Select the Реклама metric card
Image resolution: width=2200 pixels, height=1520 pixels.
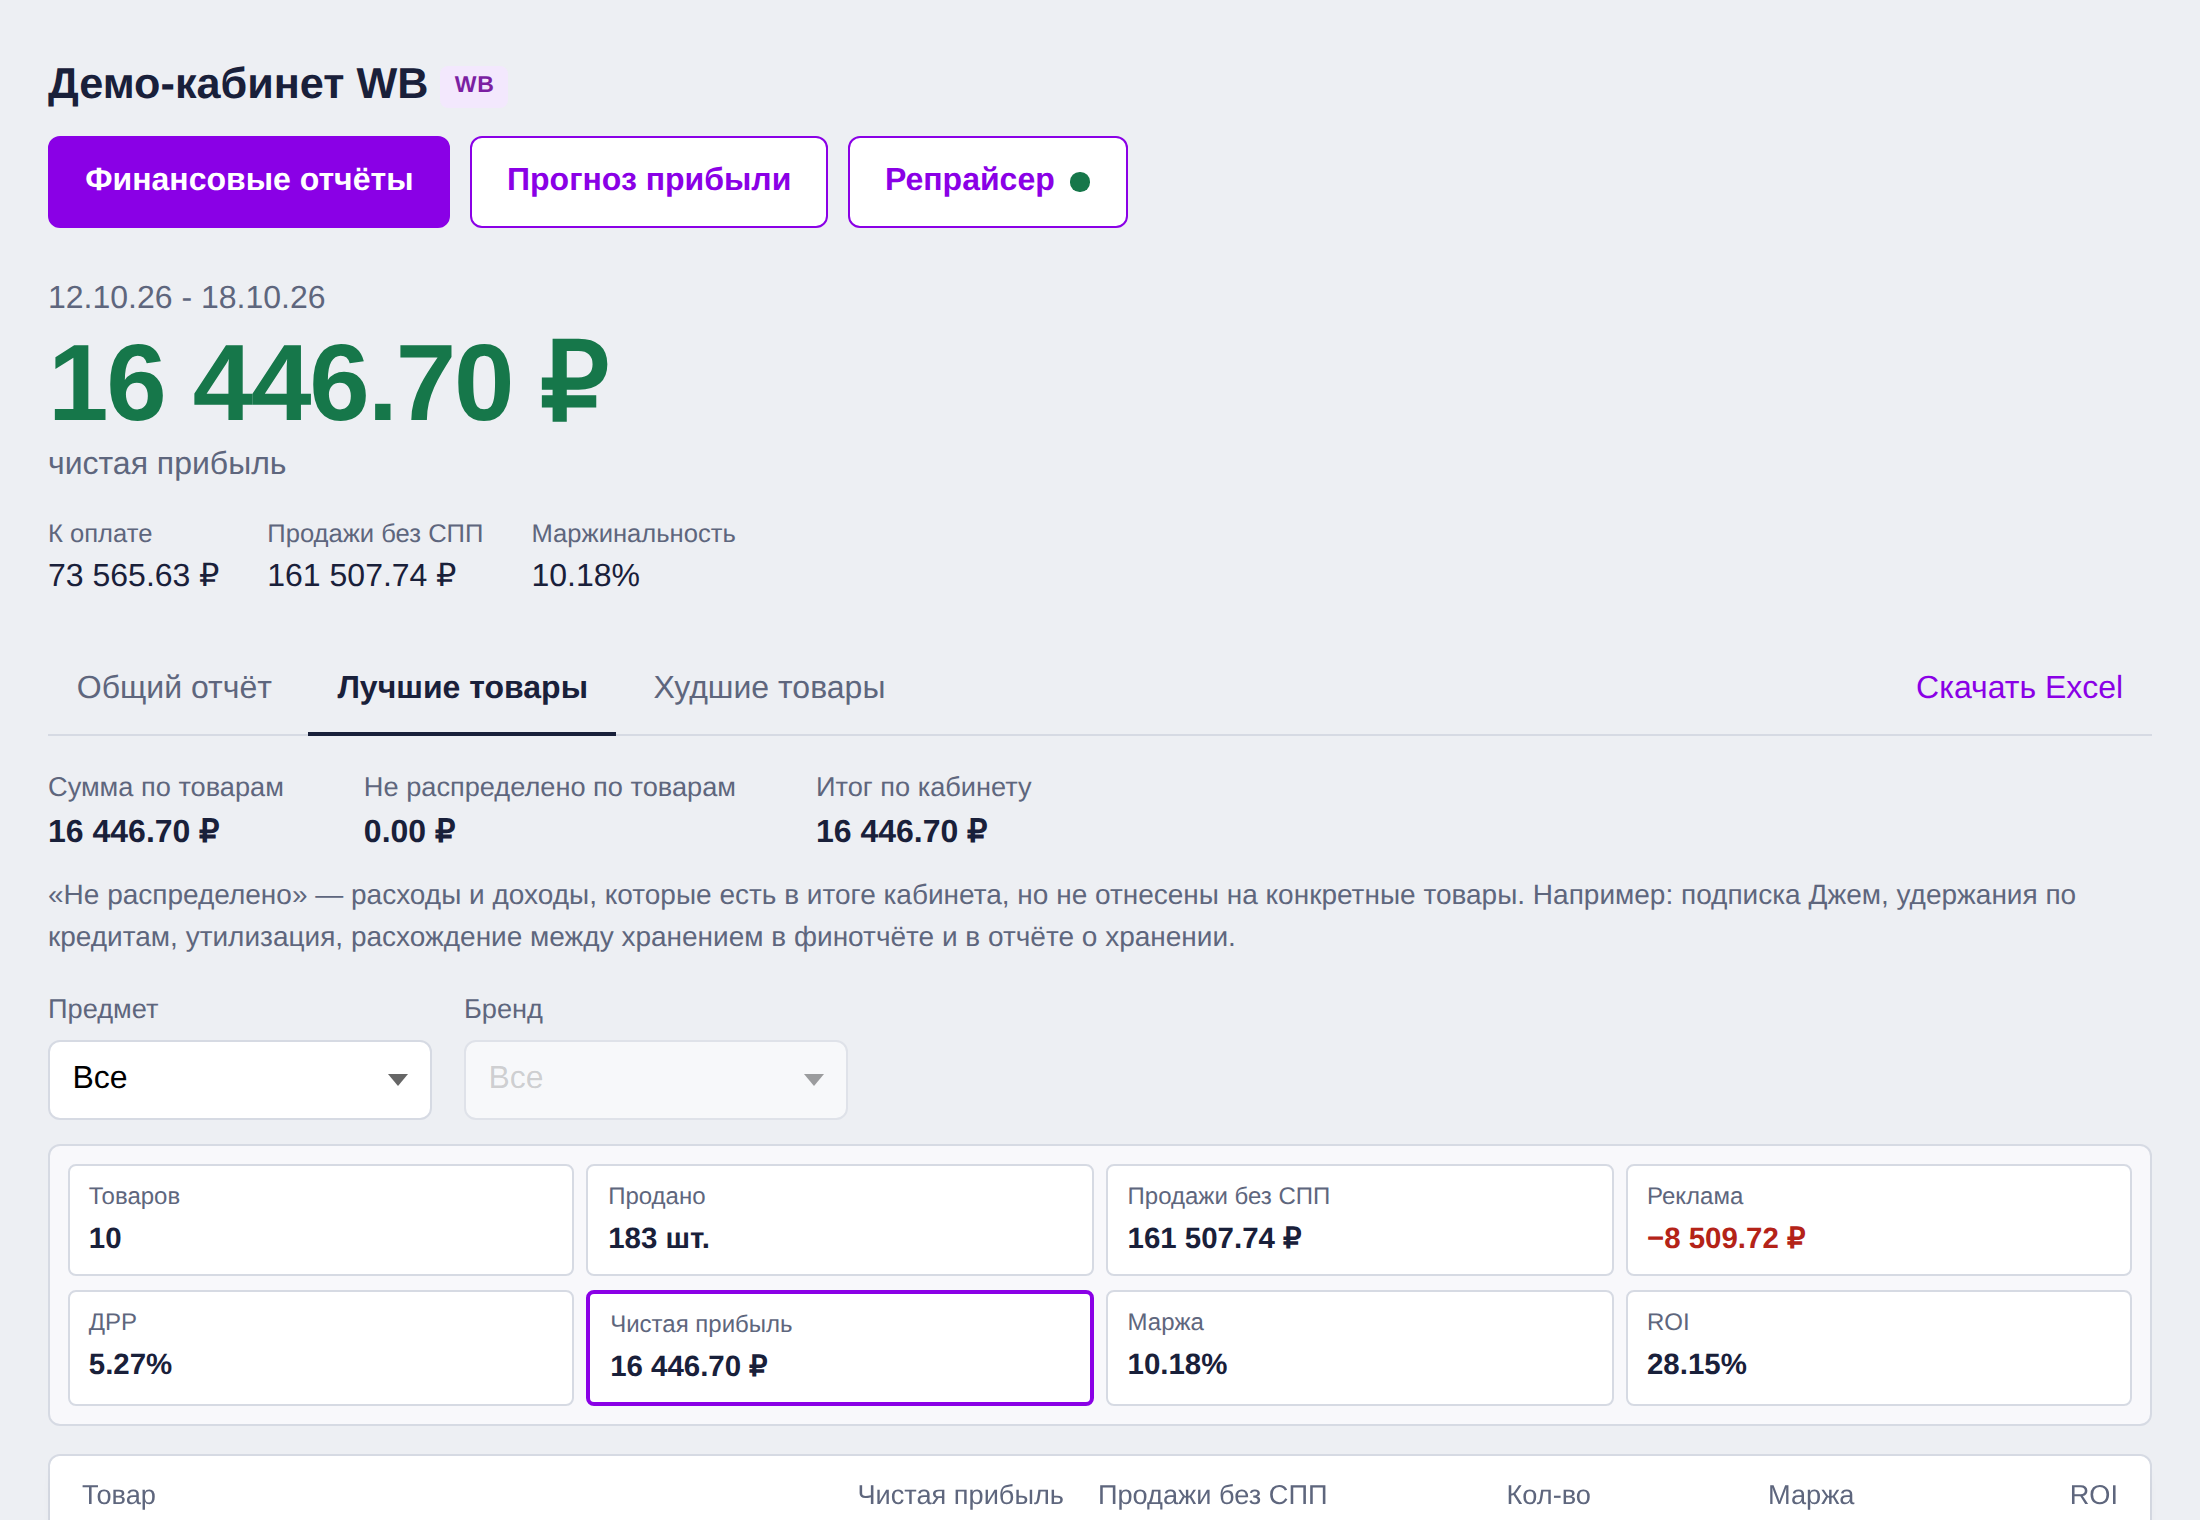coord(1879,1220)
